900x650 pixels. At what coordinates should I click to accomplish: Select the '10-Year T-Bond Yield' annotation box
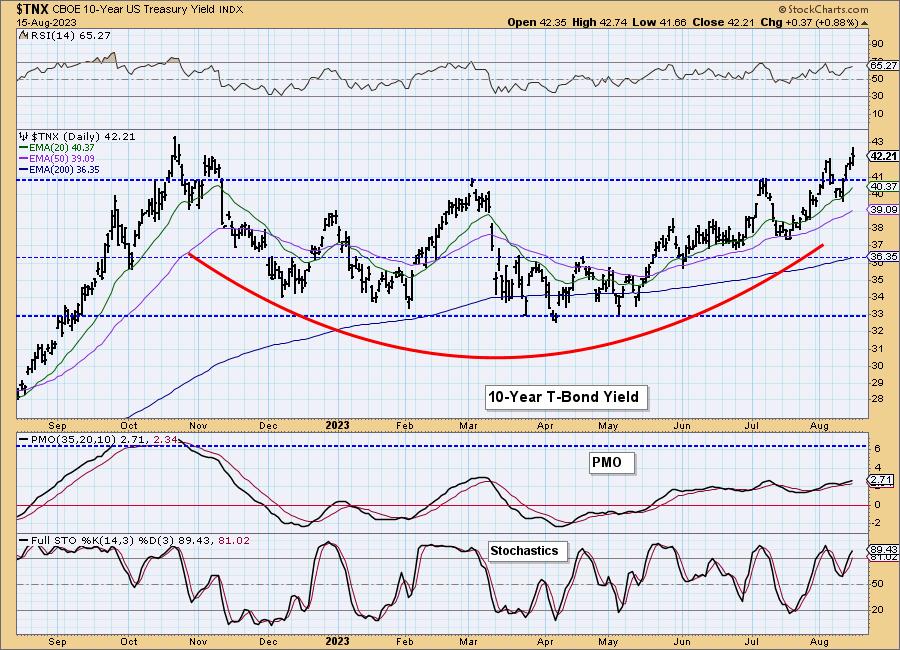[566, 397]
